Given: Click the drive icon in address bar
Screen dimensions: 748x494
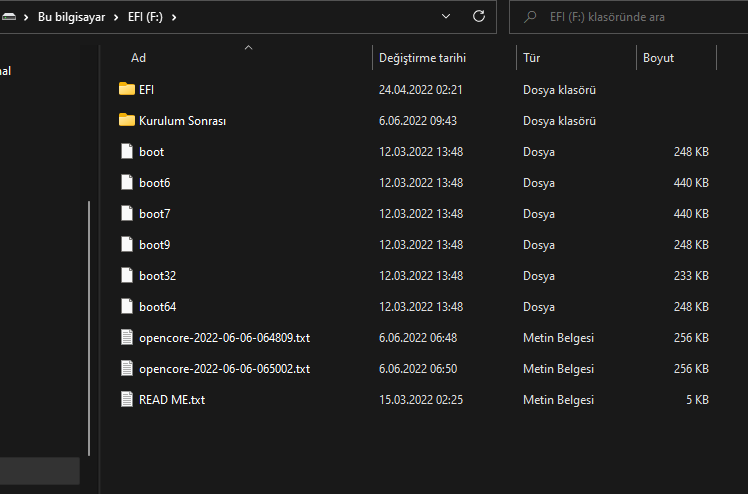Looking at the screenshot, I should coord(9,17).
